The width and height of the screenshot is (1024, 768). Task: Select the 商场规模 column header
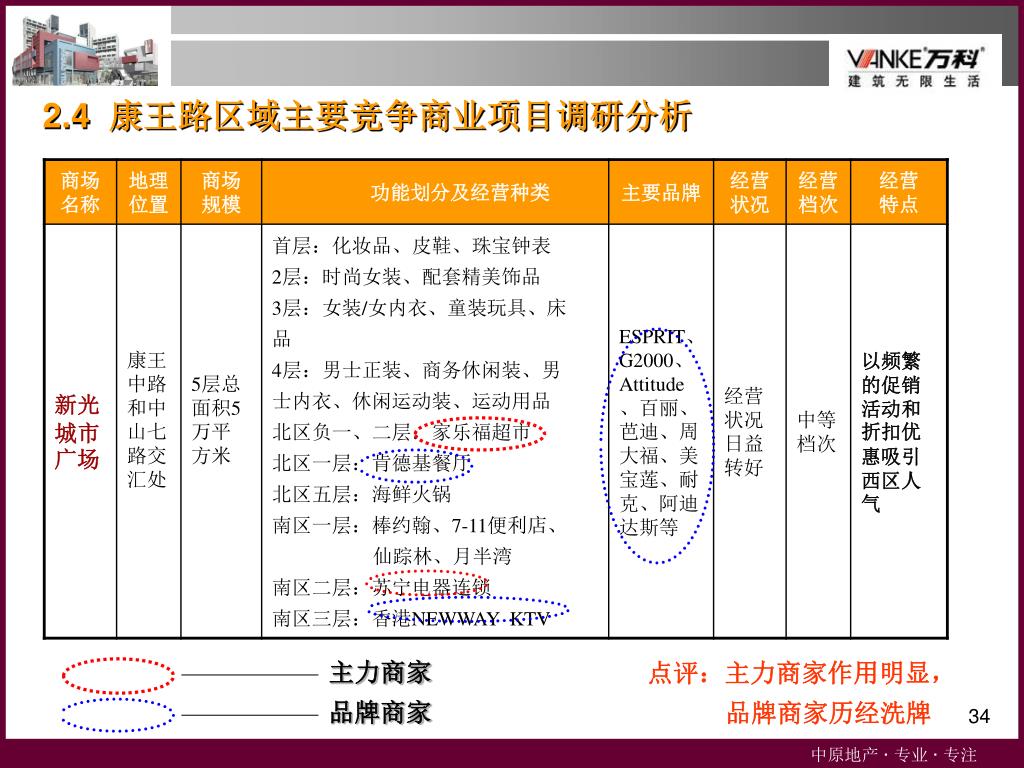[221, 192]
